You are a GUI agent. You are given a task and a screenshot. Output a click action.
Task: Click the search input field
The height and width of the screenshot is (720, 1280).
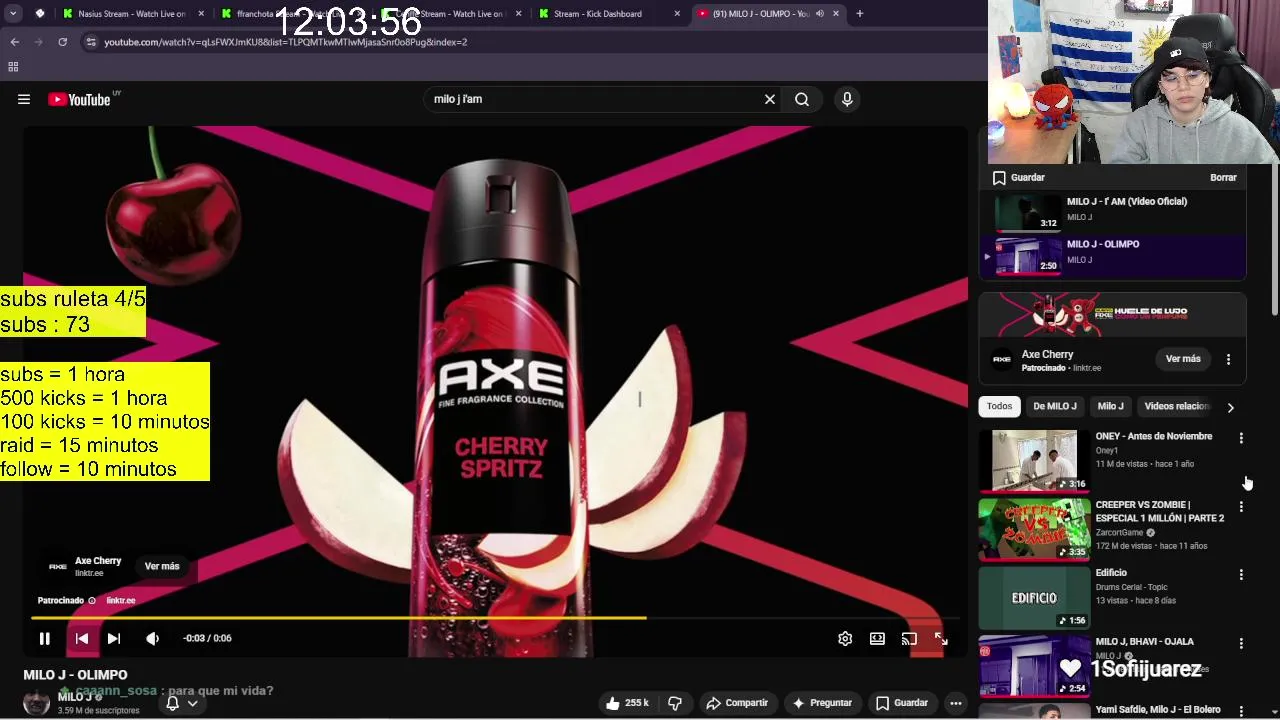coord(594,99)
